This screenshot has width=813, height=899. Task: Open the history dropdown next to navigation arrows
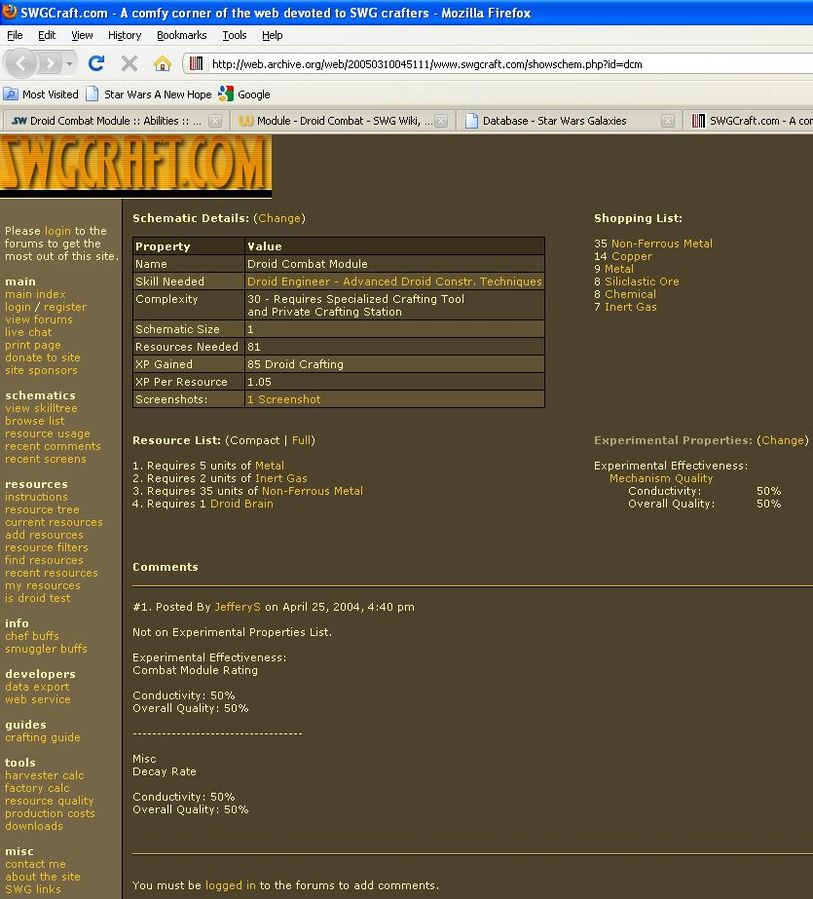70,63
